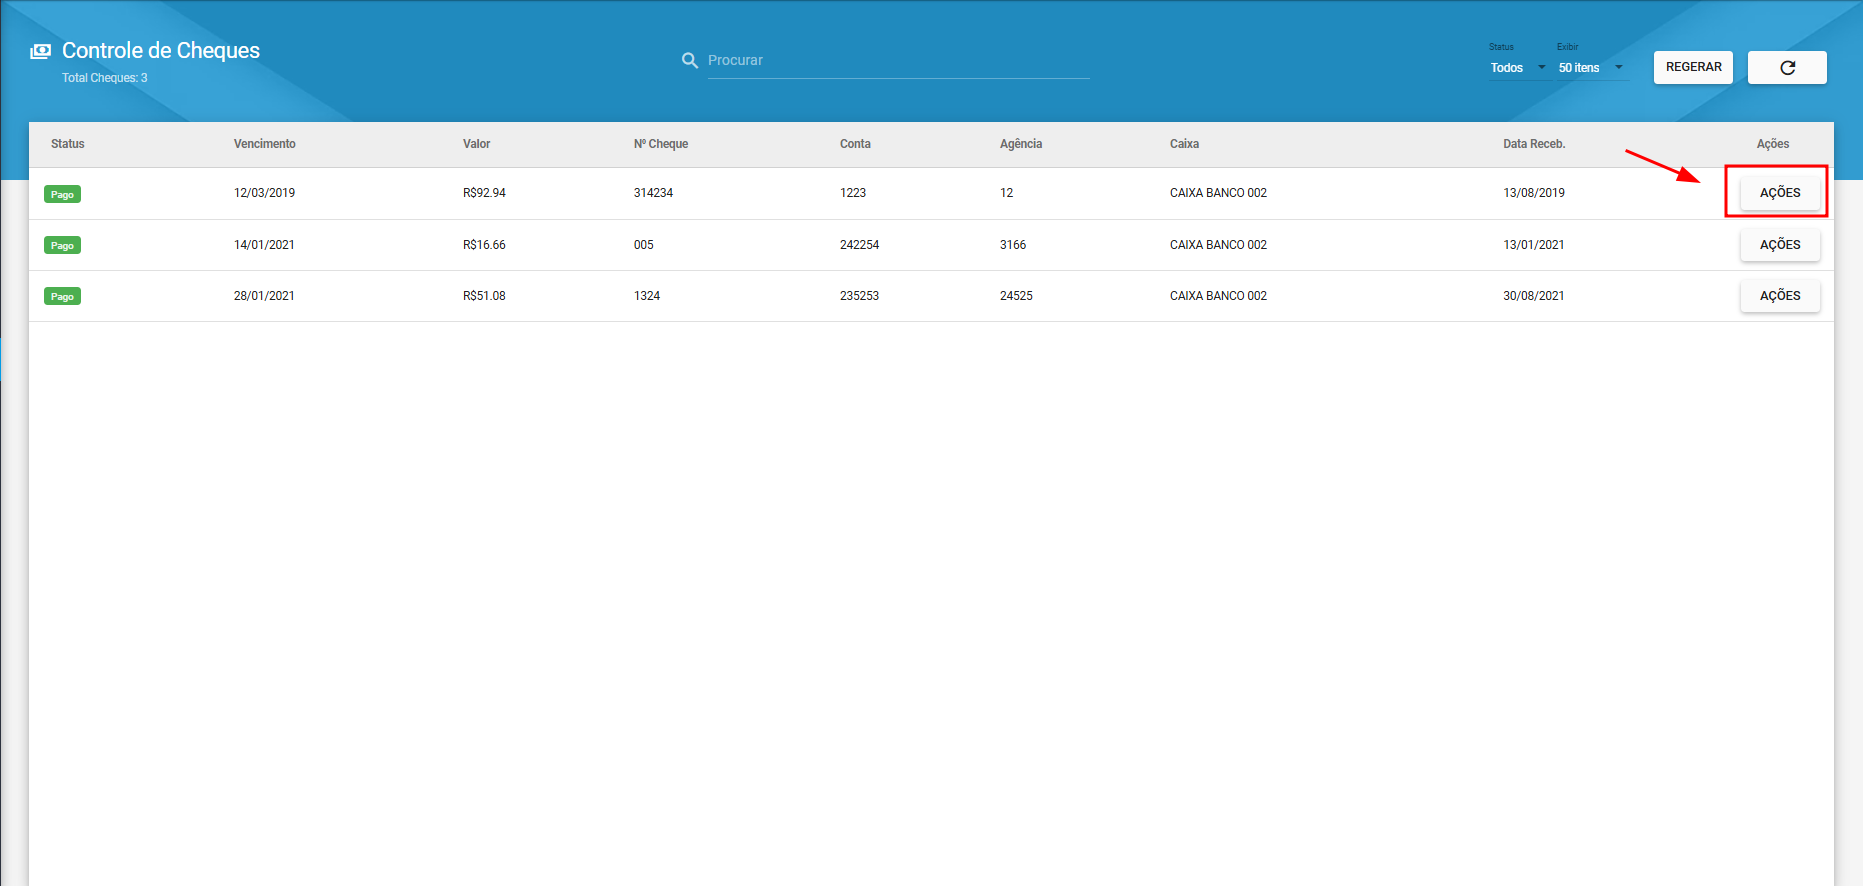Click account number 1223
This screenshot has width=1863, height=886.
pos(853,193)
